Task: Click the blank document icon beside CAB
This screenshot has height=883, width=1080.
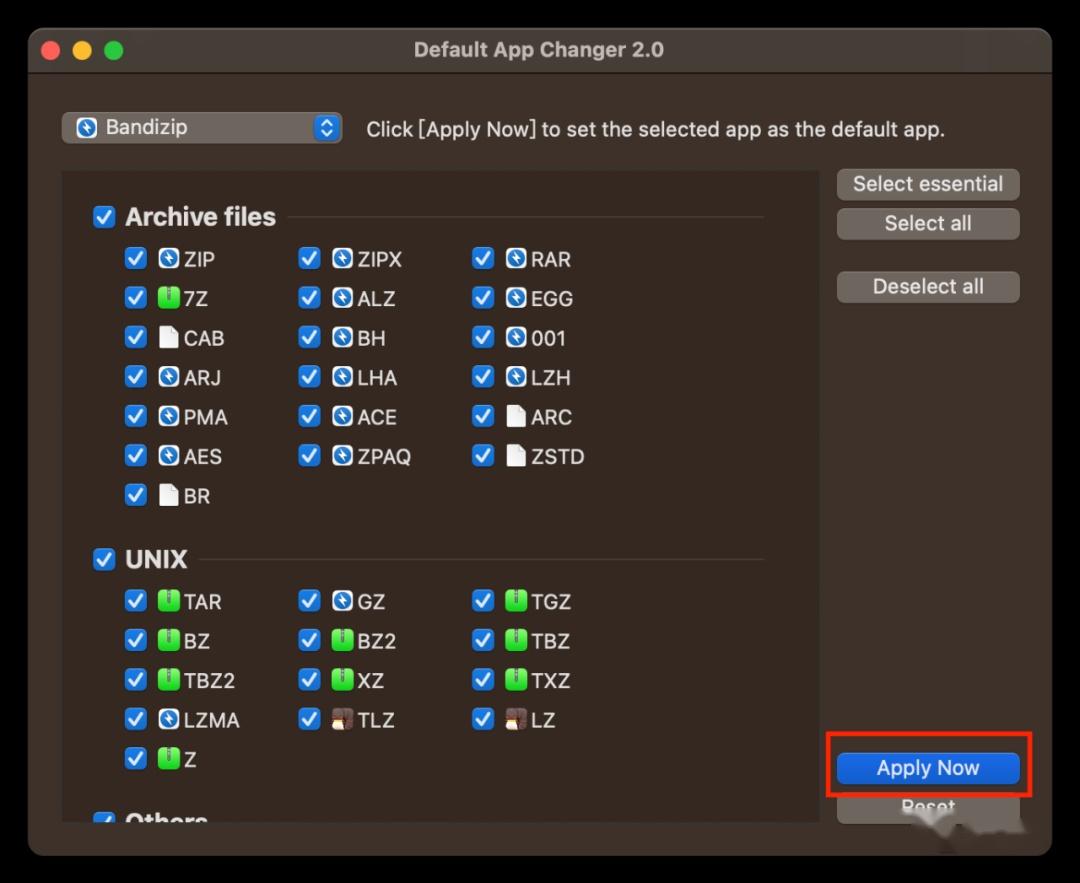Action: click(x=168, y=338)
